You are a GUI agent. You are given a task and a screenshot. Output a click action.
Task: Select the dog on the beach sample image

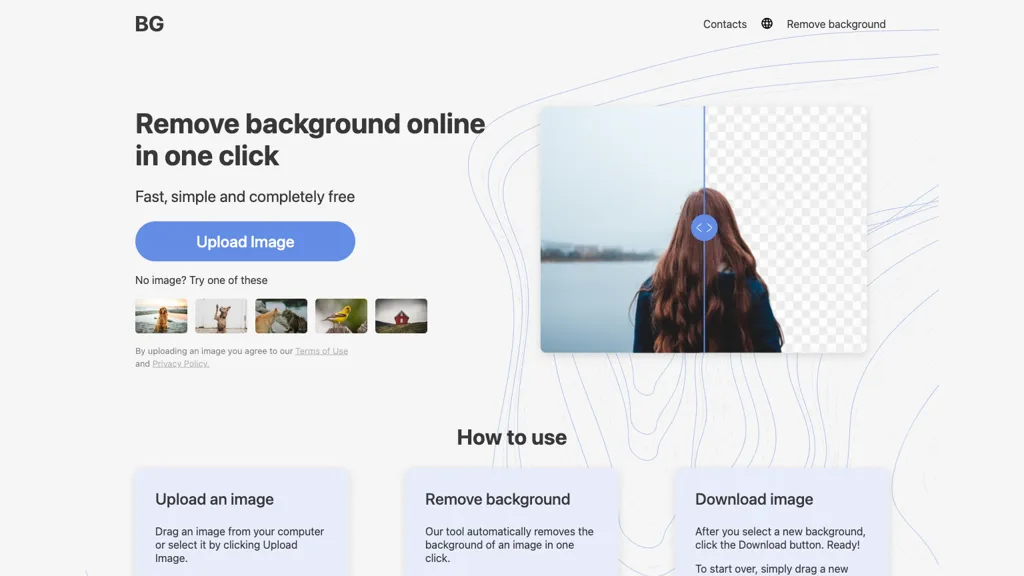(161, 315)
